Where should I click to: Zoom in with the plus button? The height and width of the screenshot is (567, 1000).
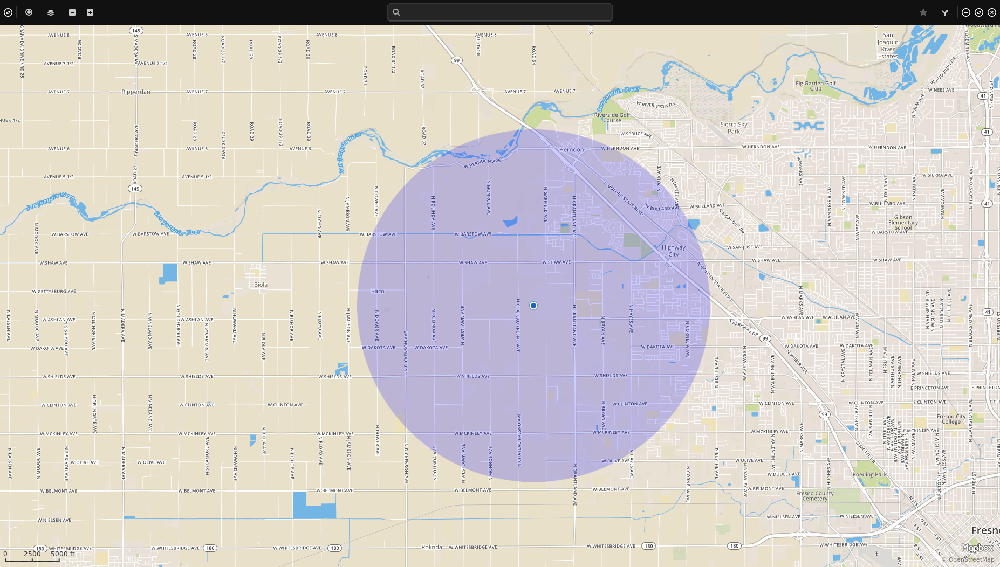click(x=90, y=12)
